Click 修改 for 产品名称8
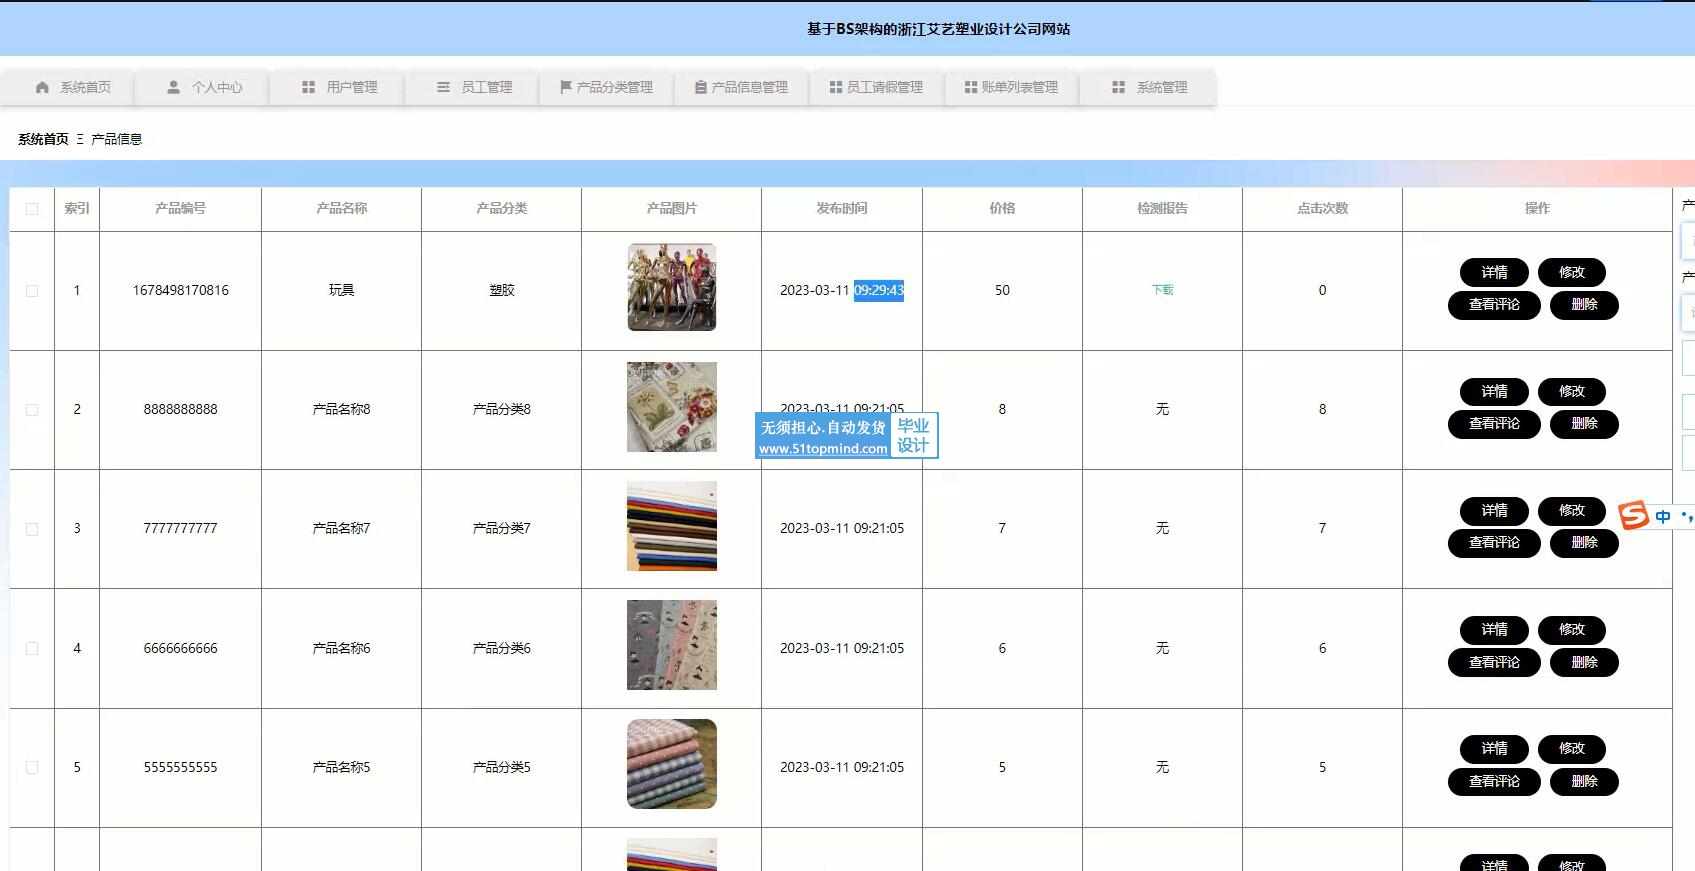Viewport: 1695px width, 871px height. [x=1572, y=391]
